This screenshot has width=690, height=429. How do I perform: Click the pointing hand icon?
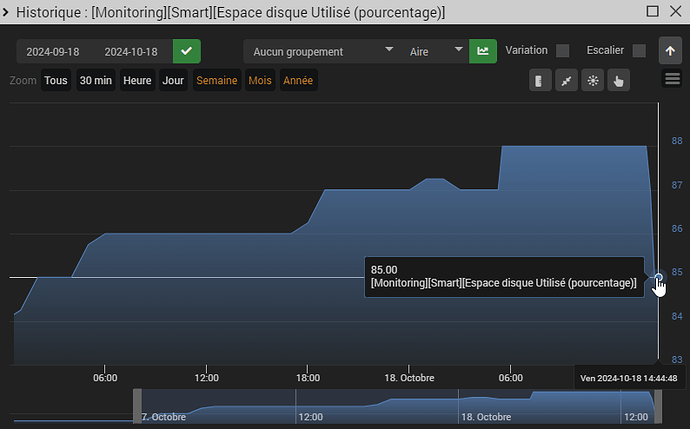point(618,81)
